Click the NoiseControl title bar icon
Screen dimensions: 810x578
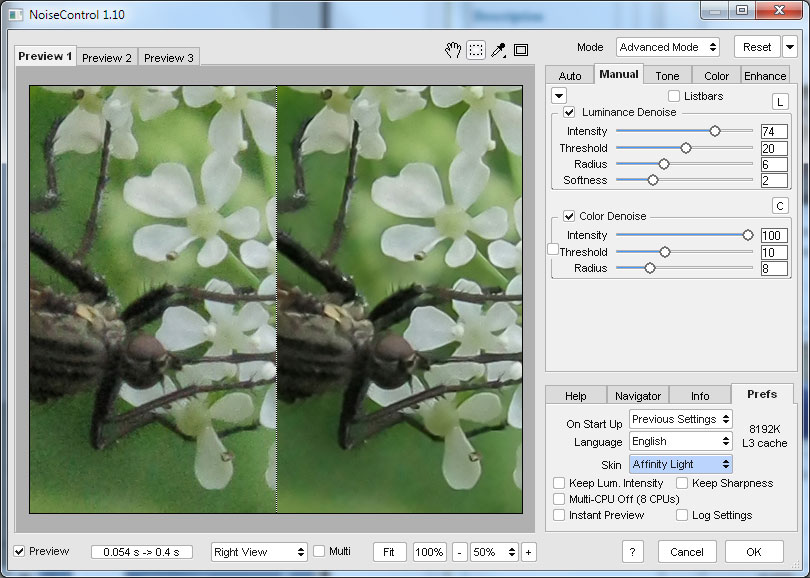click(x=16, y=14)
